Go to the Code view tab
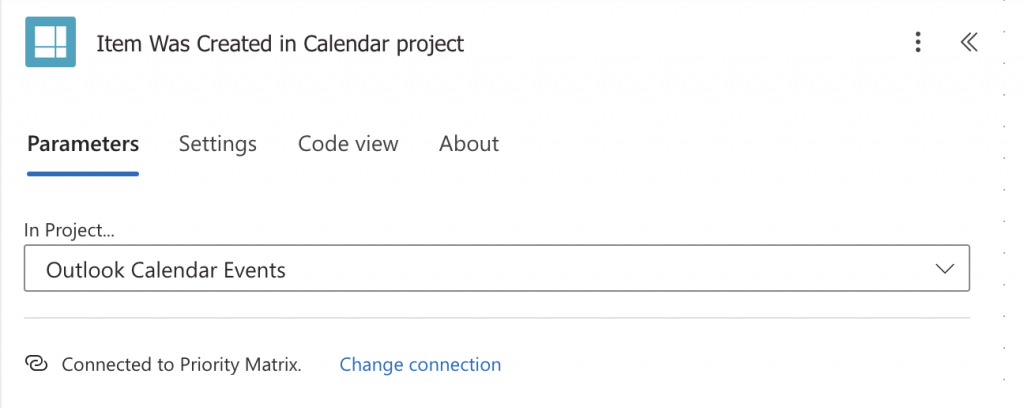 pyautogui.click(x=348, y=144)
